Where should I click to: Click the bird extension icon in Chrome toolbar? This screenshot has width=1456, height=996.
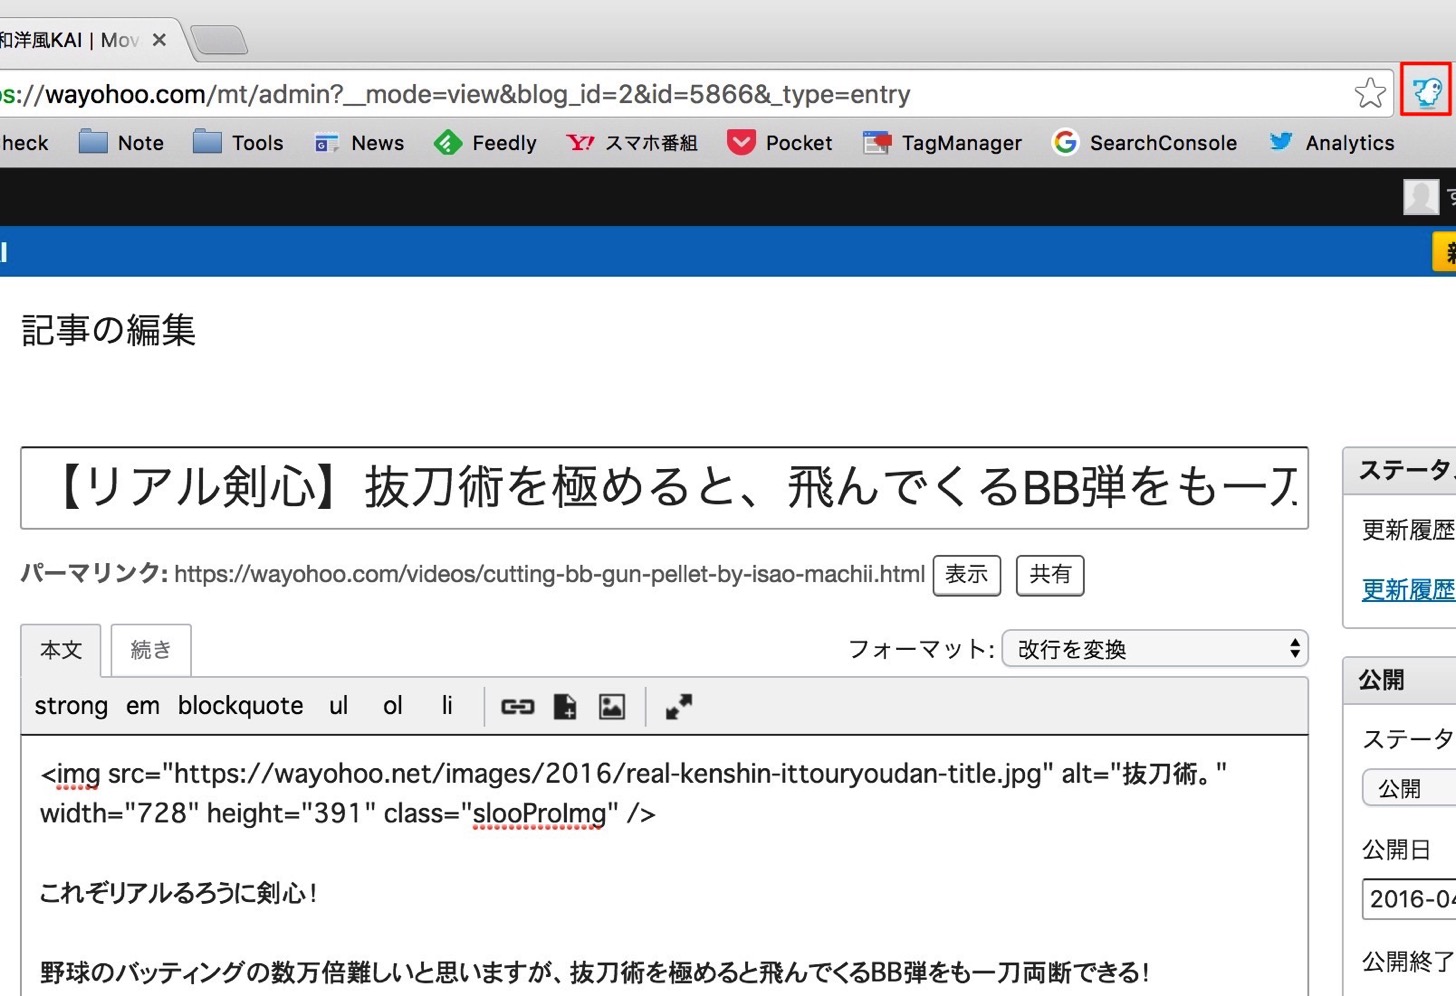click(x=1426, y=93)
